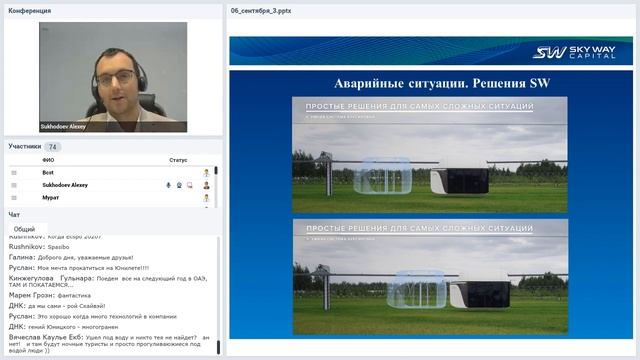This screenshot has width=640, height=360.
Task: Click the participants list scrollbar
Action: [216, 187]
